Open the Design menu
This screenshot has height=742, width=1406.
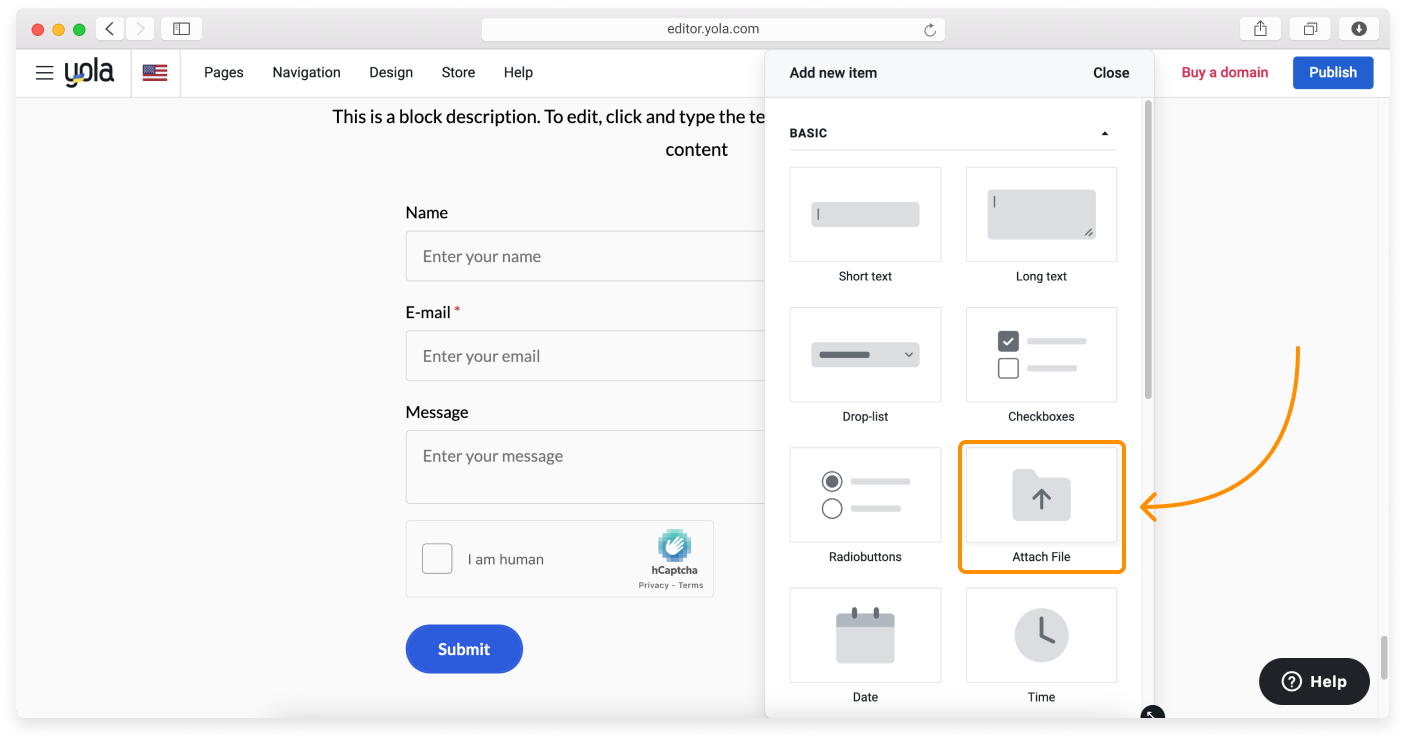[x=391, y=73]
